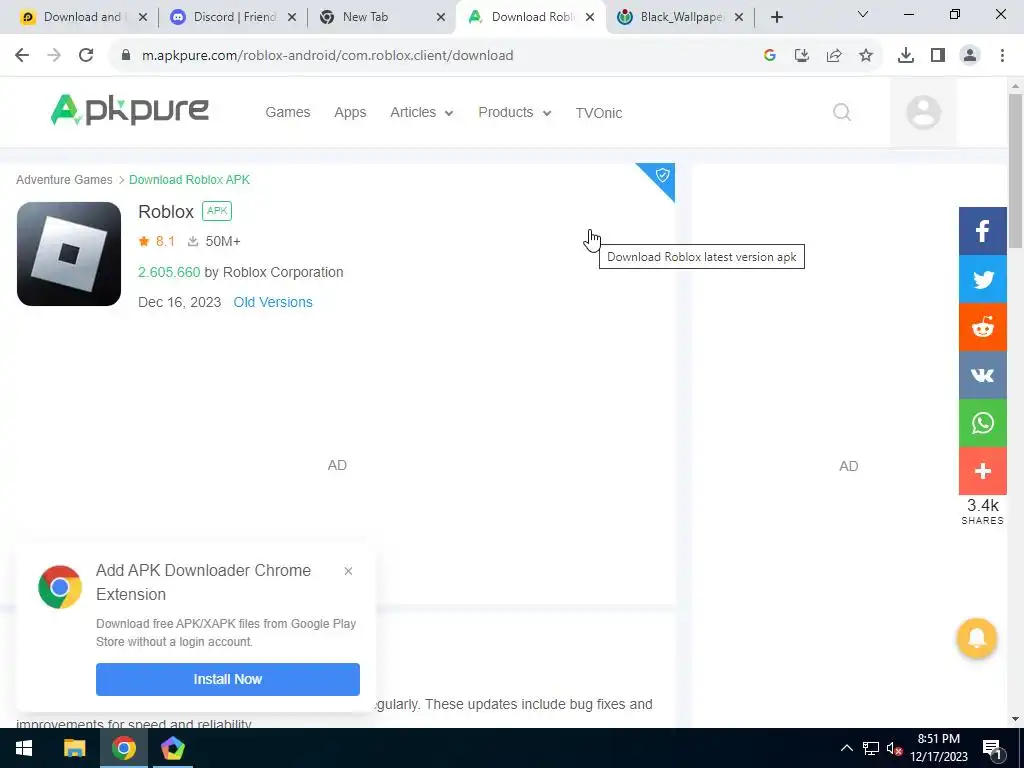1024x768 pixels.
Task: Click the install app icon in address bar
Action: [801, 56]
